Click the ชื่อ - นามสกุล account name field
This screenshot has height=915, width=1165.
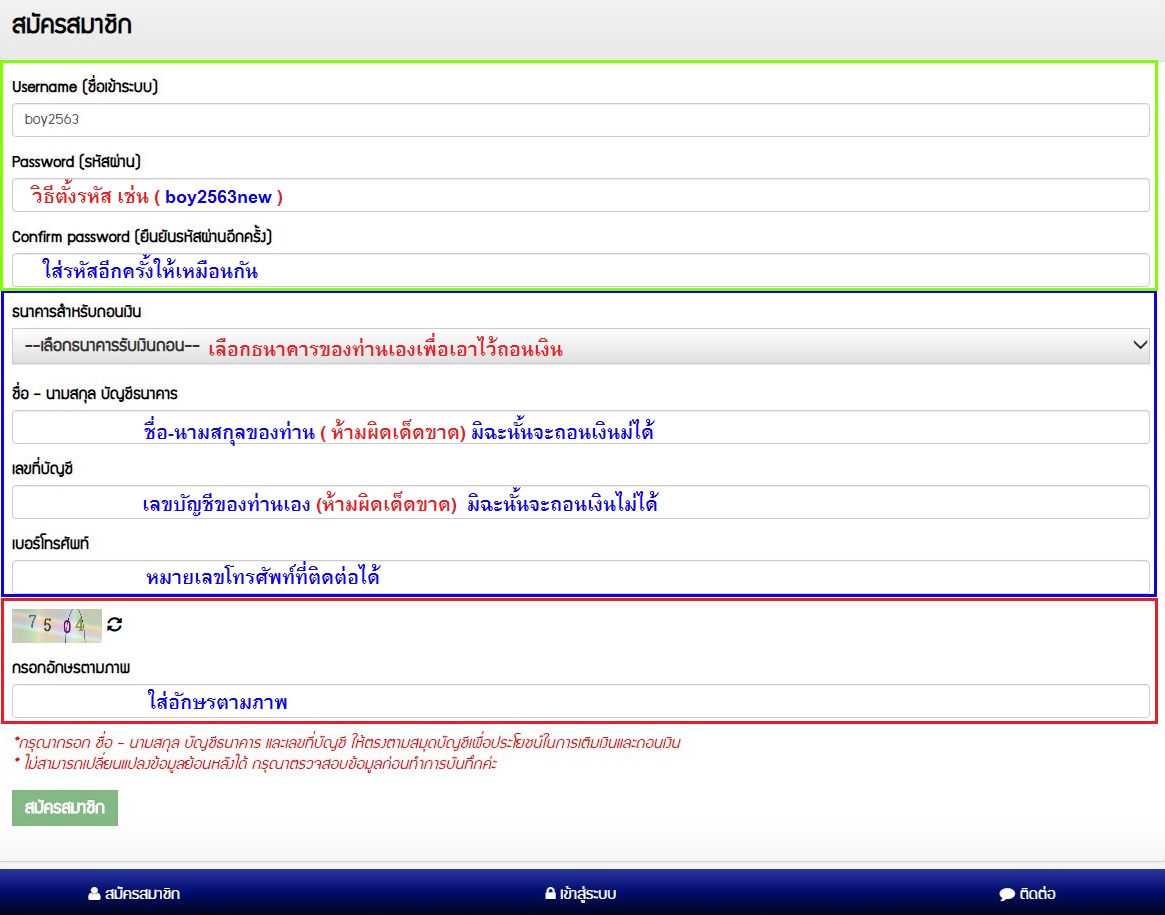point(582,429)
